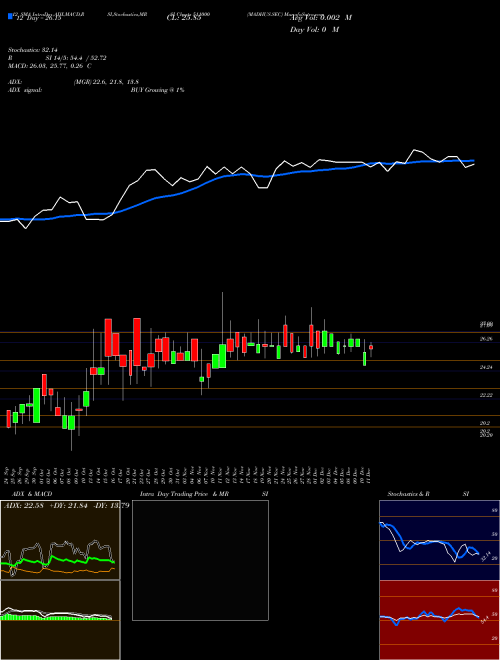Click the empty Intra Day Trading Price chart box
The height and width of the screenshot is (660, 500).
pyautogui.click(x=200, y=560)
